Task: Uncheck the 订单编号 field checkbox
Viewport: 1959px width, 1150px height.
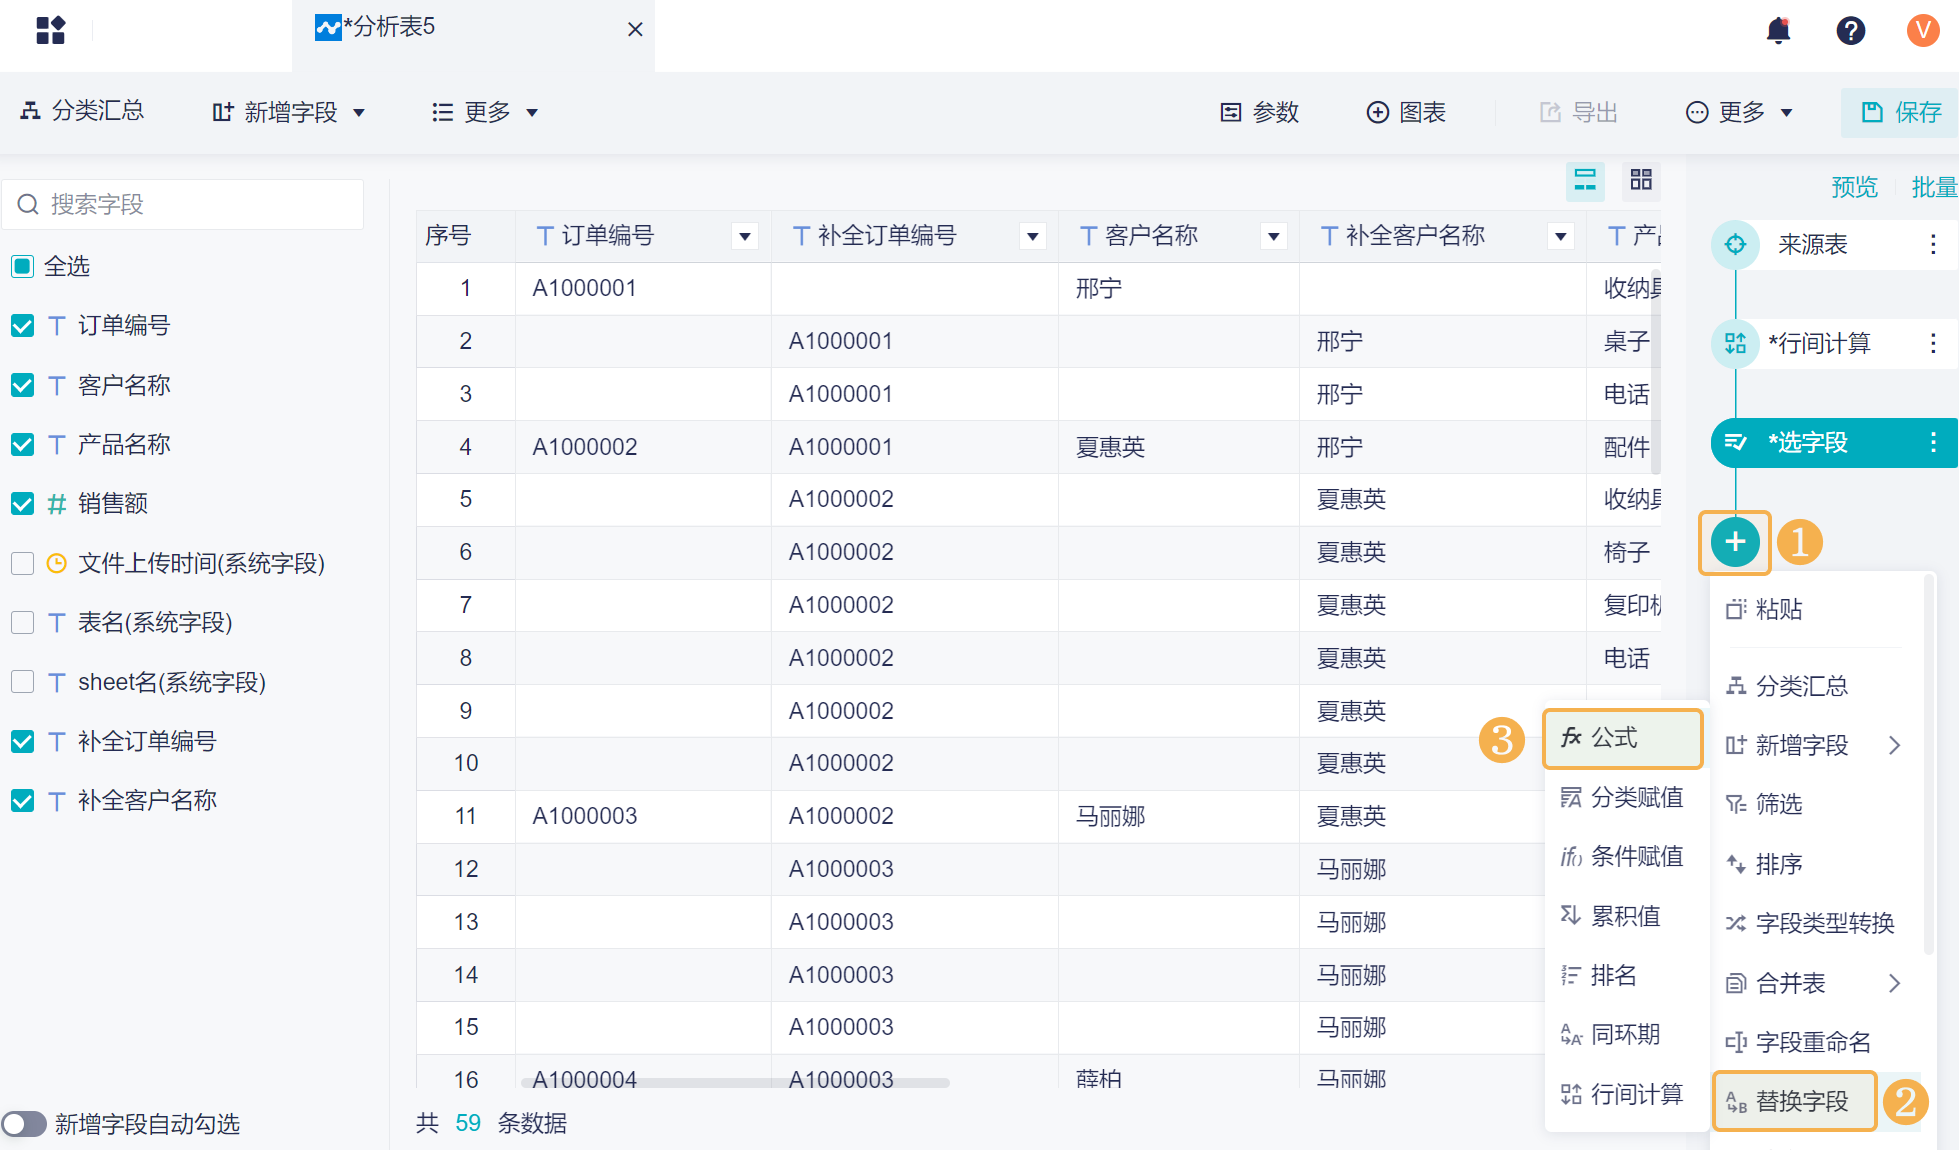Action: point(22,326)
